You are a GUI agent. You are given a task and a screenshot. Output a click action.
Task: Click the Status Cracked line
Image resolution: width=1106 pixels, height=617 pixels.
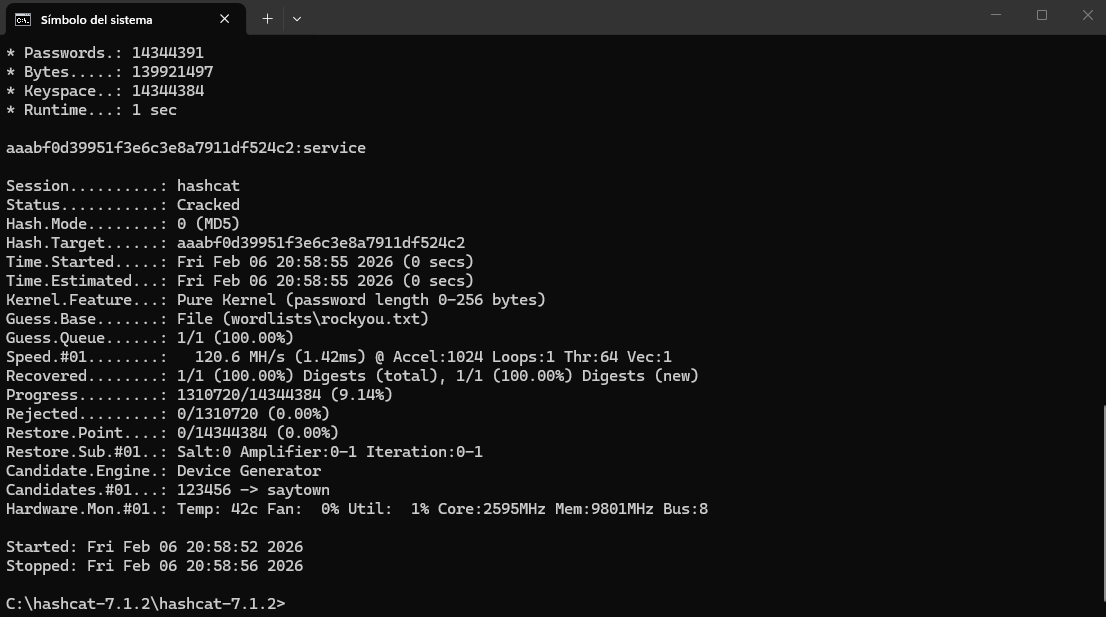[x=123, y=205]
